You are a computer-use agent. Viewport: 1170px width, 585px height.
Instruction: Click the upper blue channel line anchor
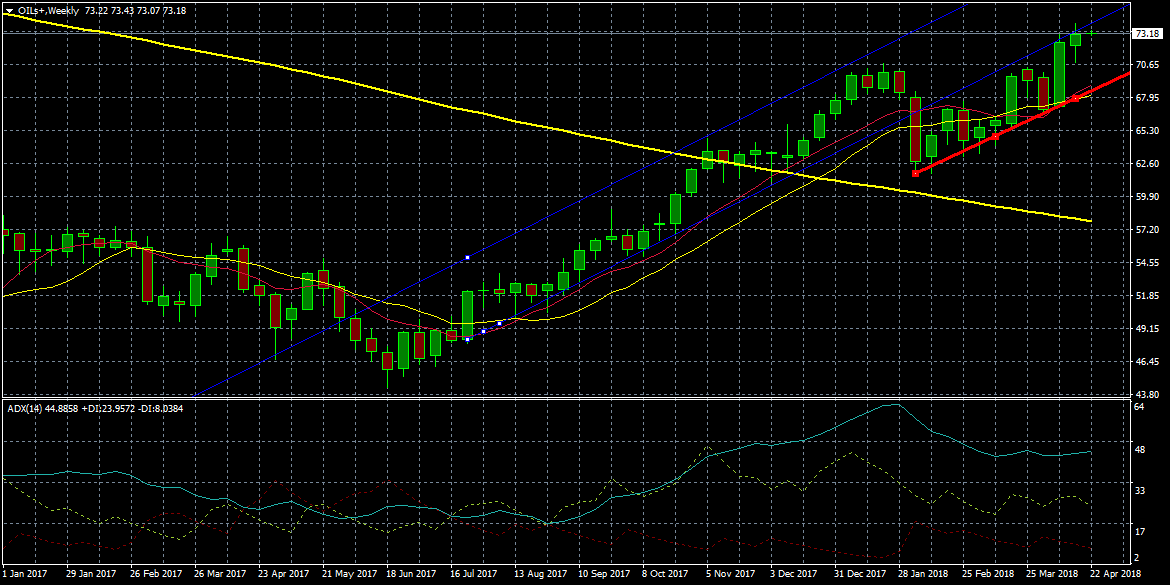(467, 258)
